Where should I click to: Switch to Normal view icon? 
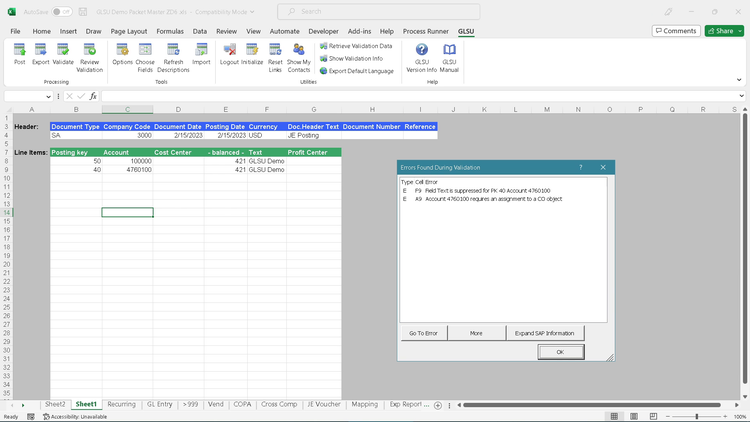tap(614, 416)
